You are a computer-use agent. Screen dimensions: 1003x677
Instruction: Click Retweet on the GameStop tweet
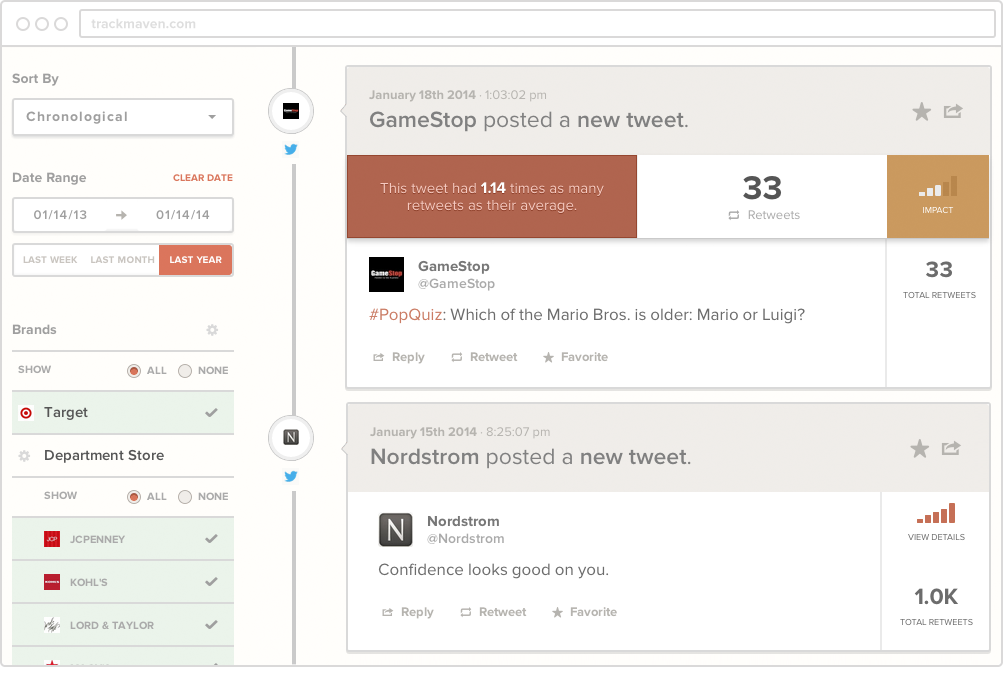[x=484, y=357]
